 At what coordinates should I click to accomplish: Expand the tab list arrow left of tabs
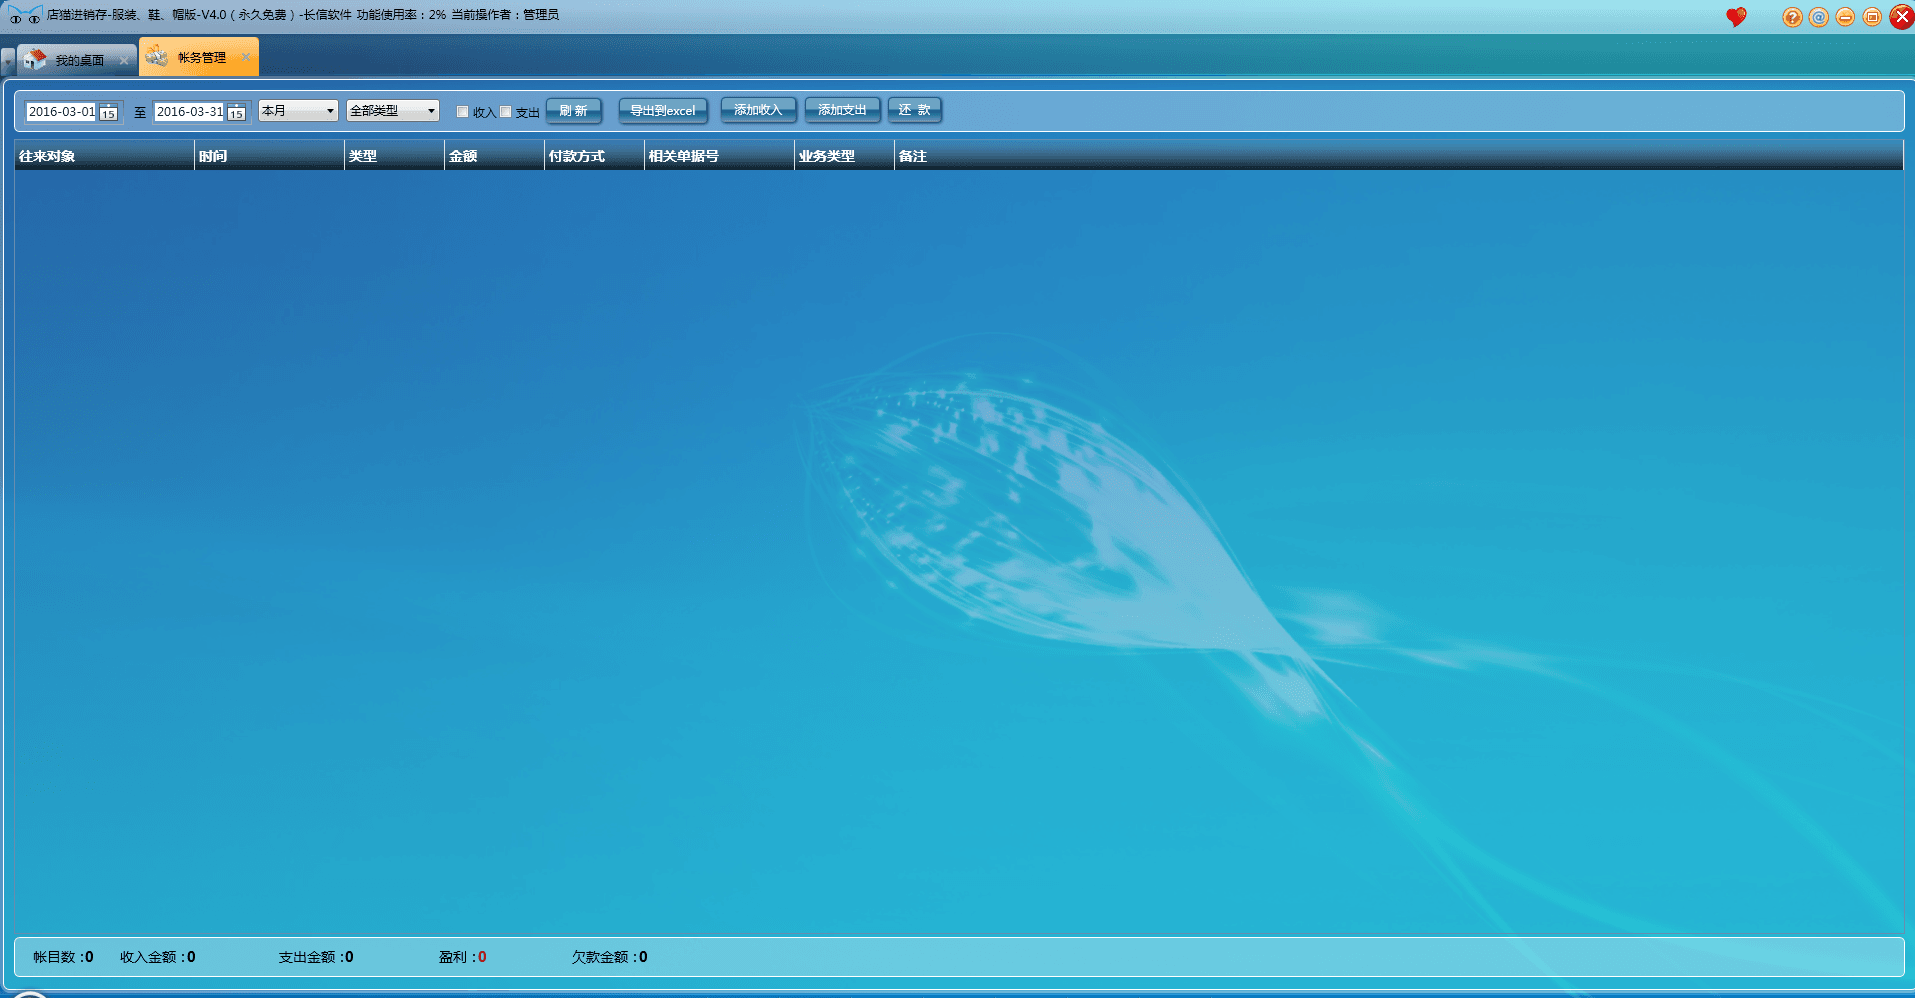click(8, 62)
